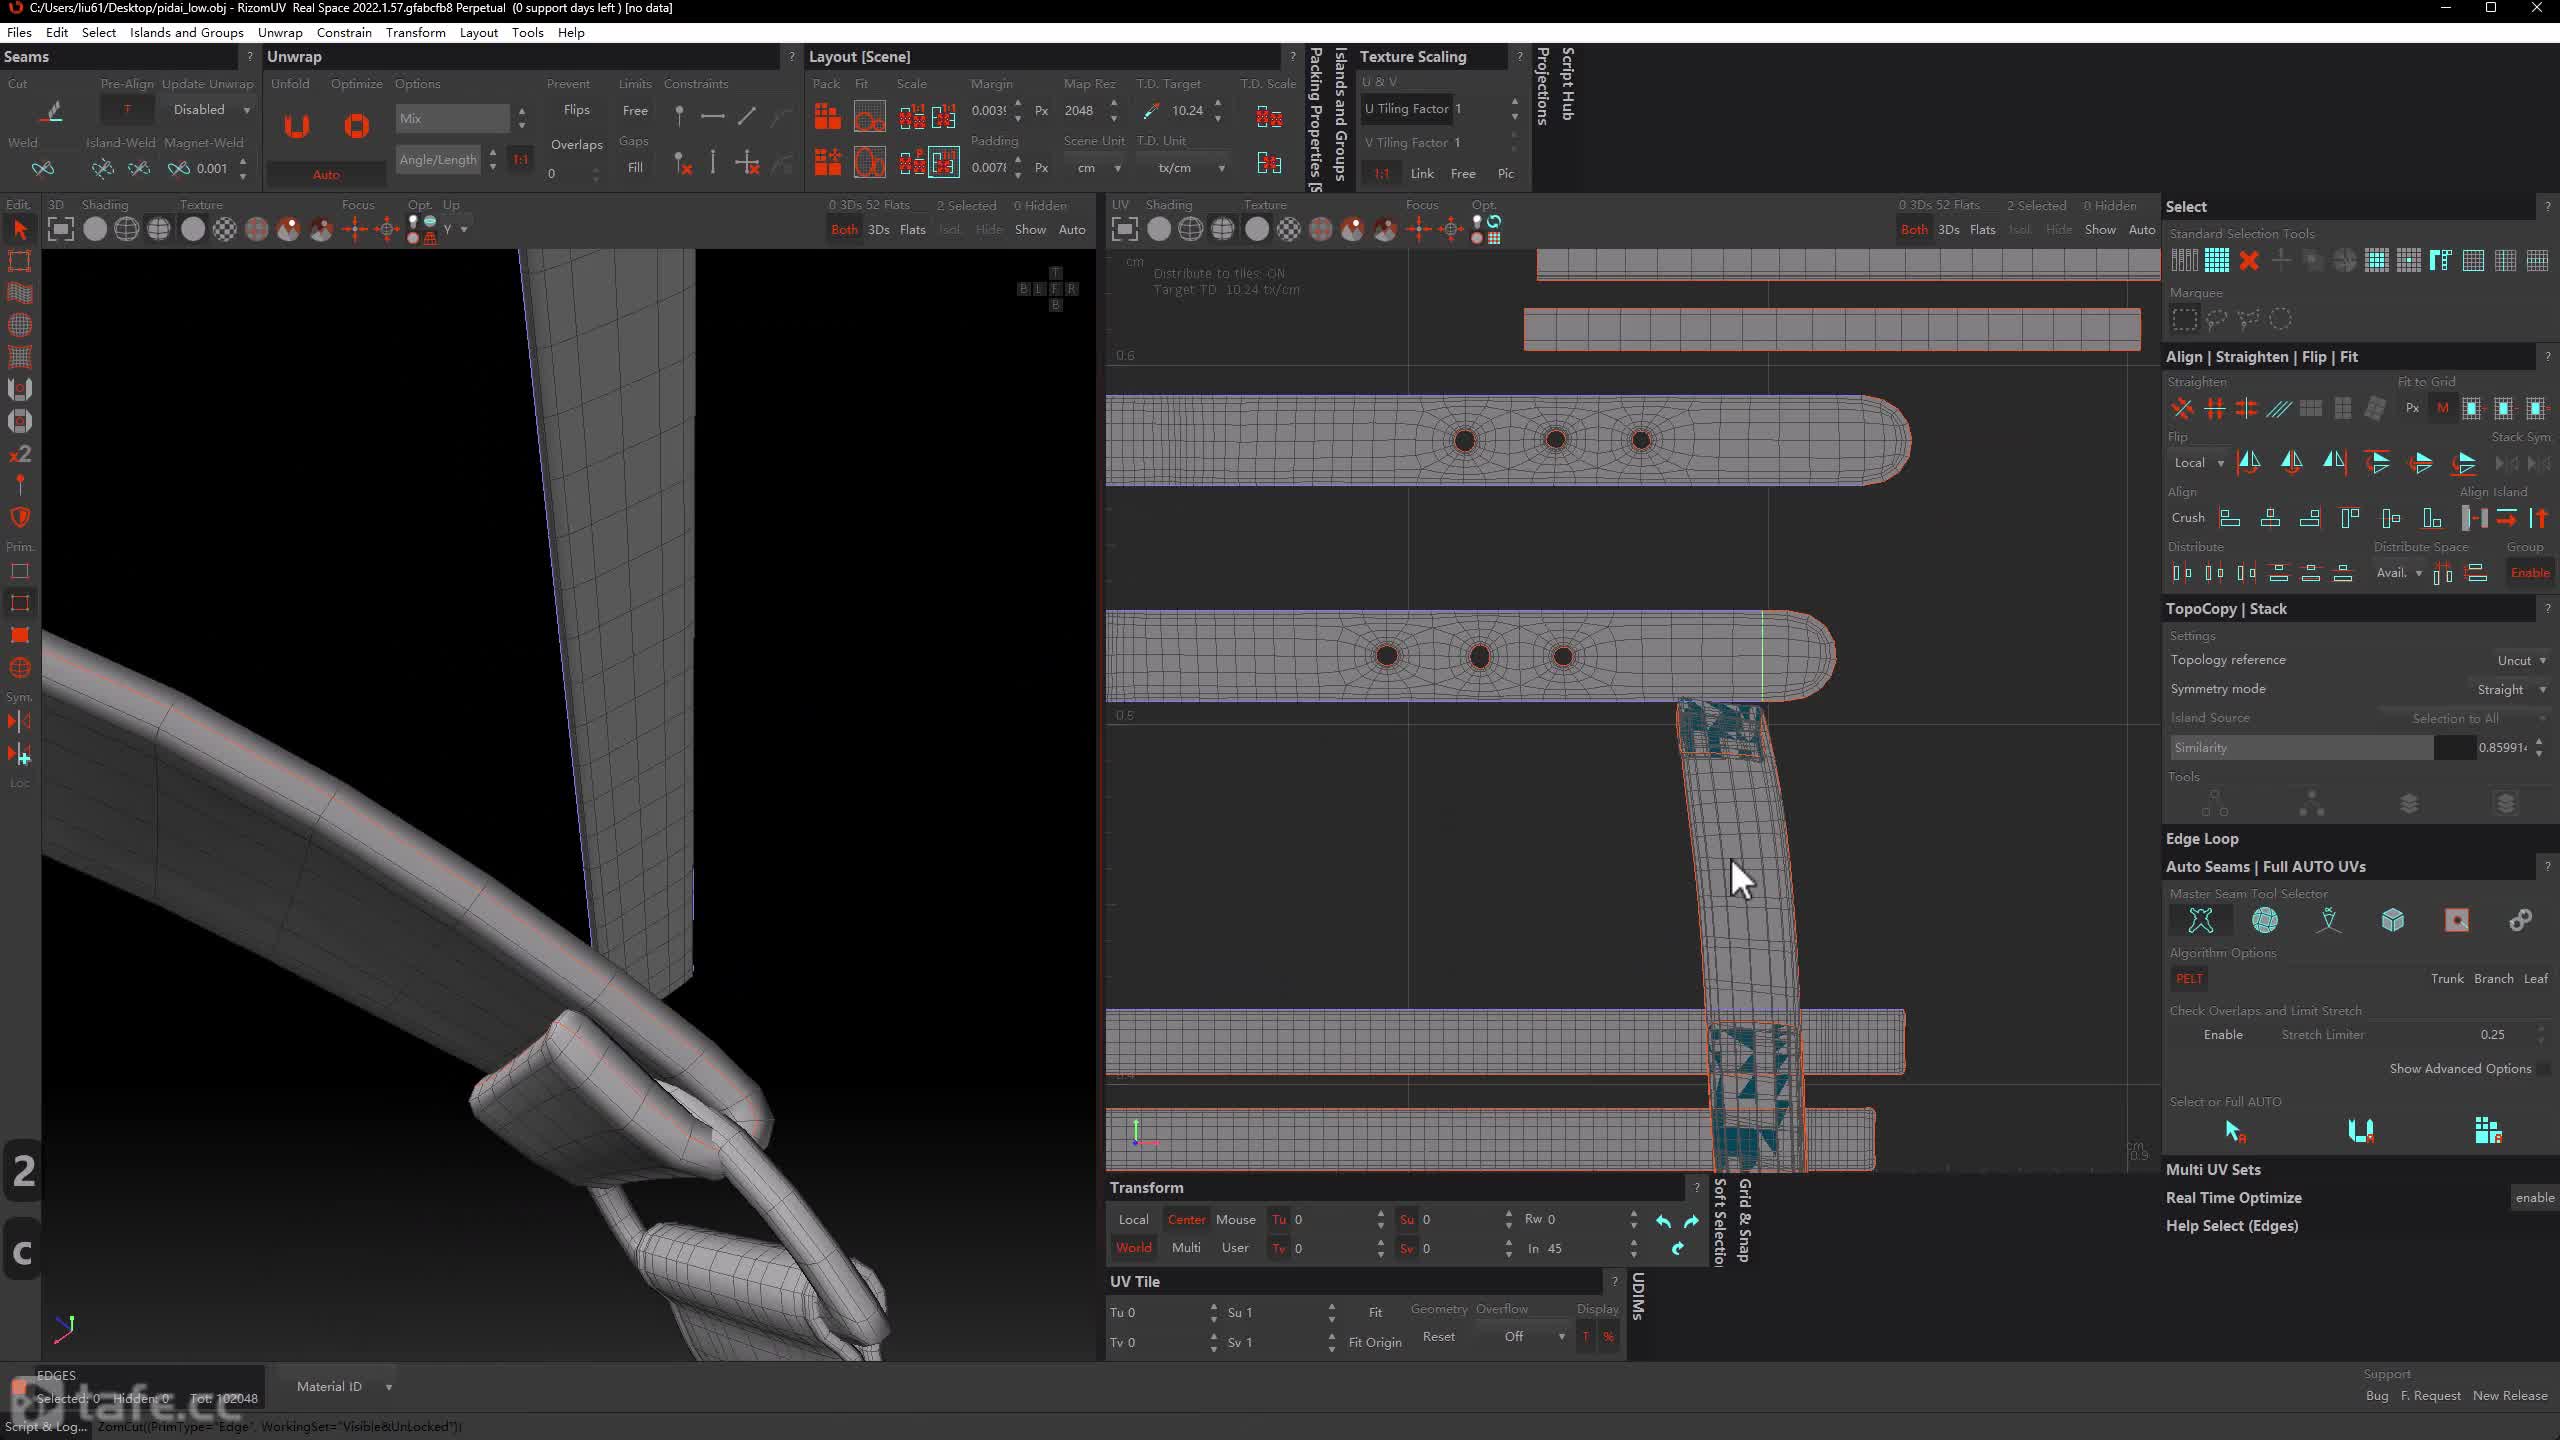Screen dimensions: 2560x1440
Task: Click the circle marquee selection icon
Action: 2280,319
